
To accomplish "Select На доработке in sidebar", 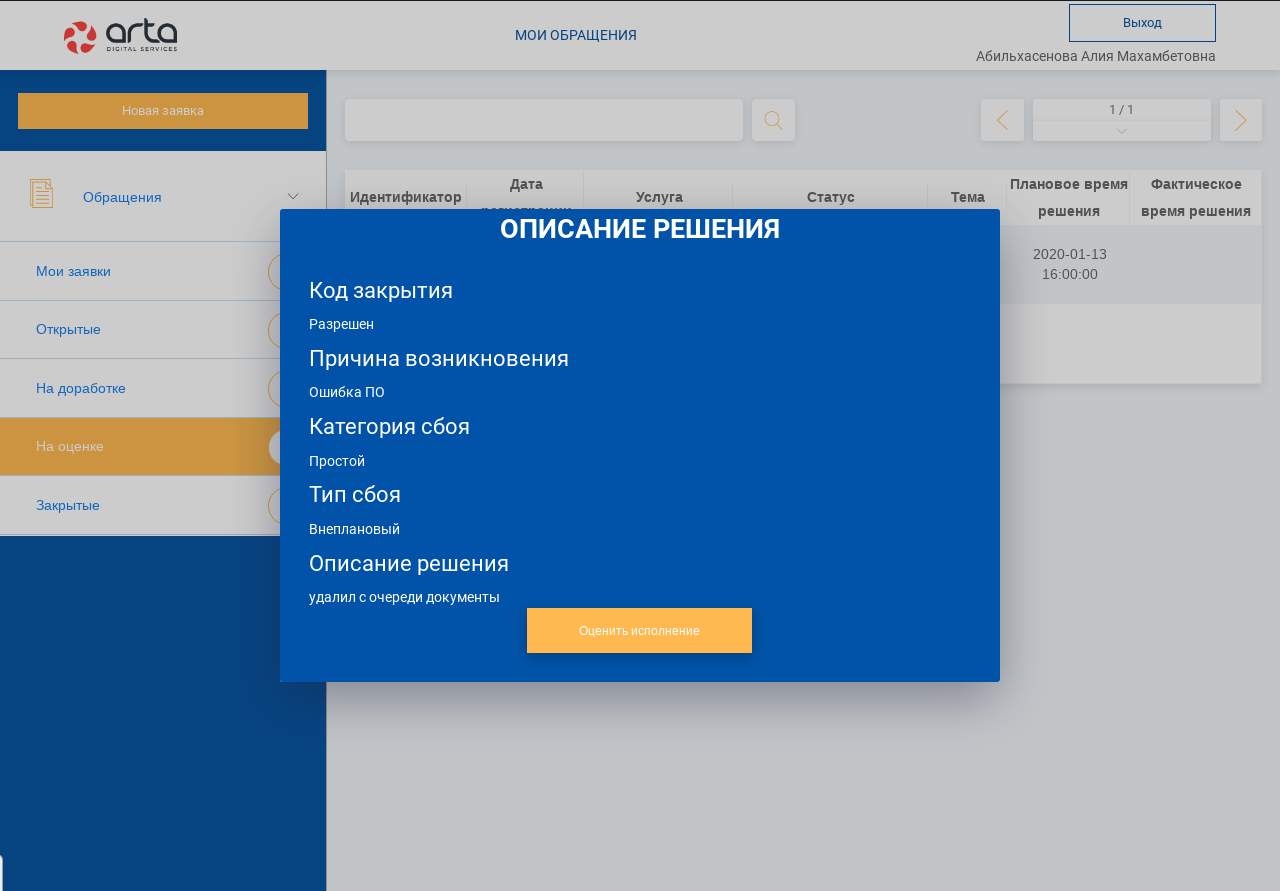I will (163, 388).
